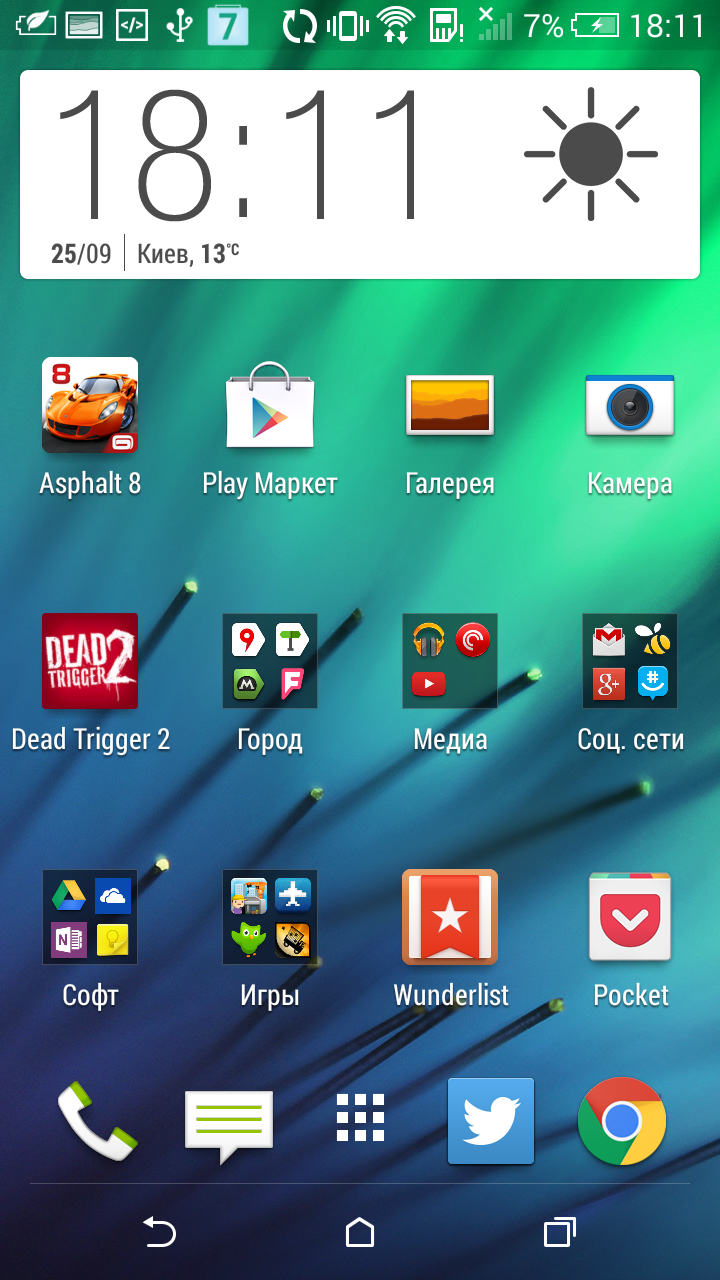Open the Соц. сети folder
The image size is (720, 1280).
630,661
